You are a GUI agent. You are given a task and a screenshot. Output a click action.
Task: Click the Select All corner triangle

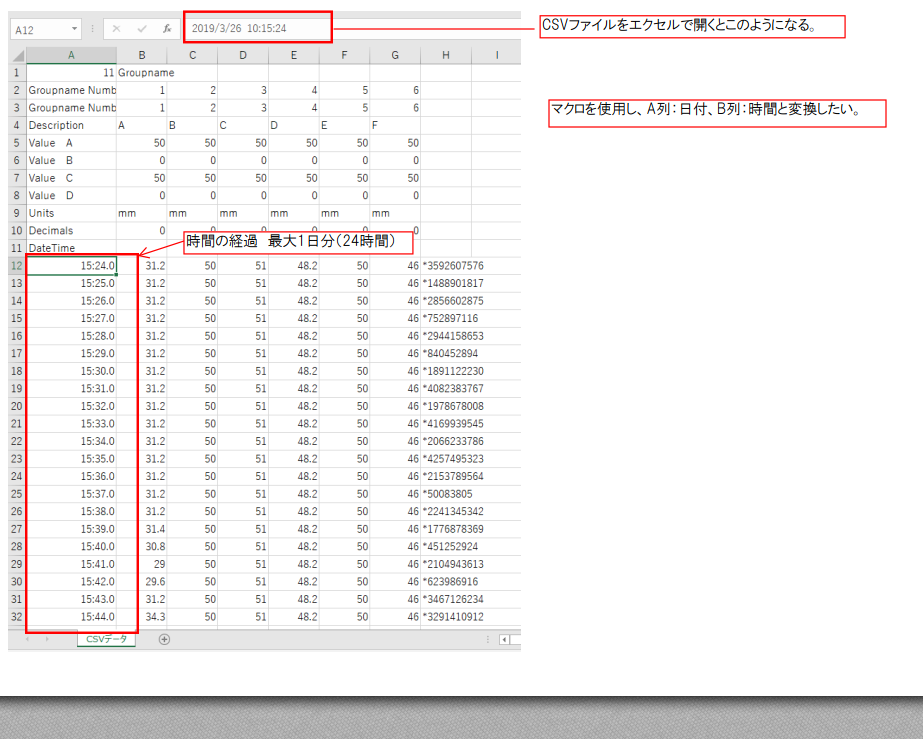pos(17,55)
